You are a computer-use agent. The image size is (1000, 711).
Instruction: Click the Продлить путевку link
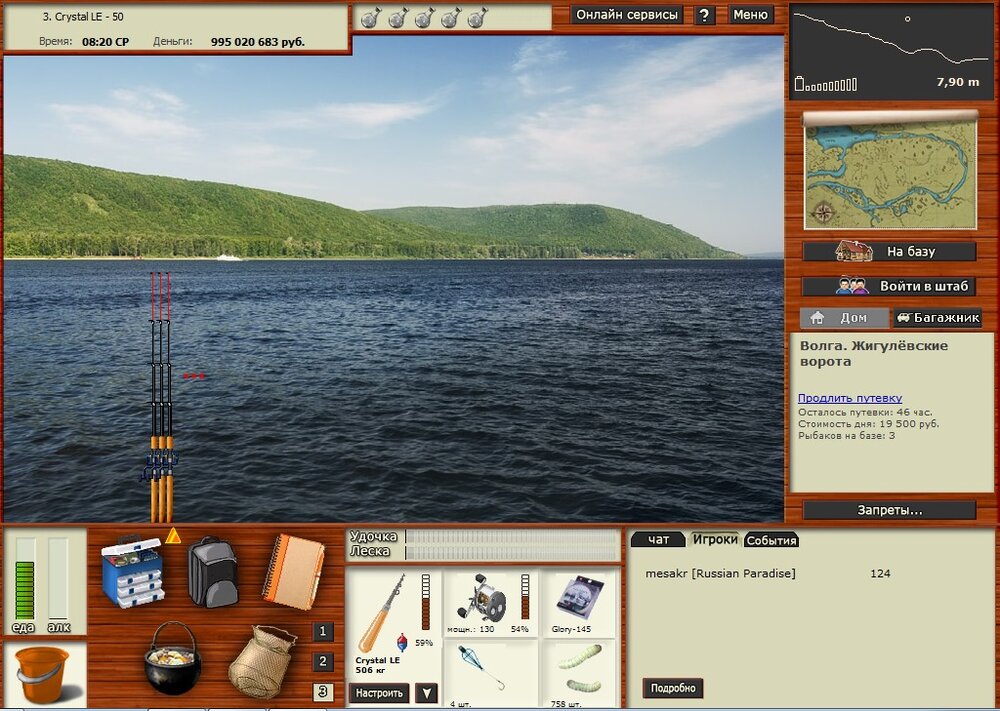[x=849, y=398]
